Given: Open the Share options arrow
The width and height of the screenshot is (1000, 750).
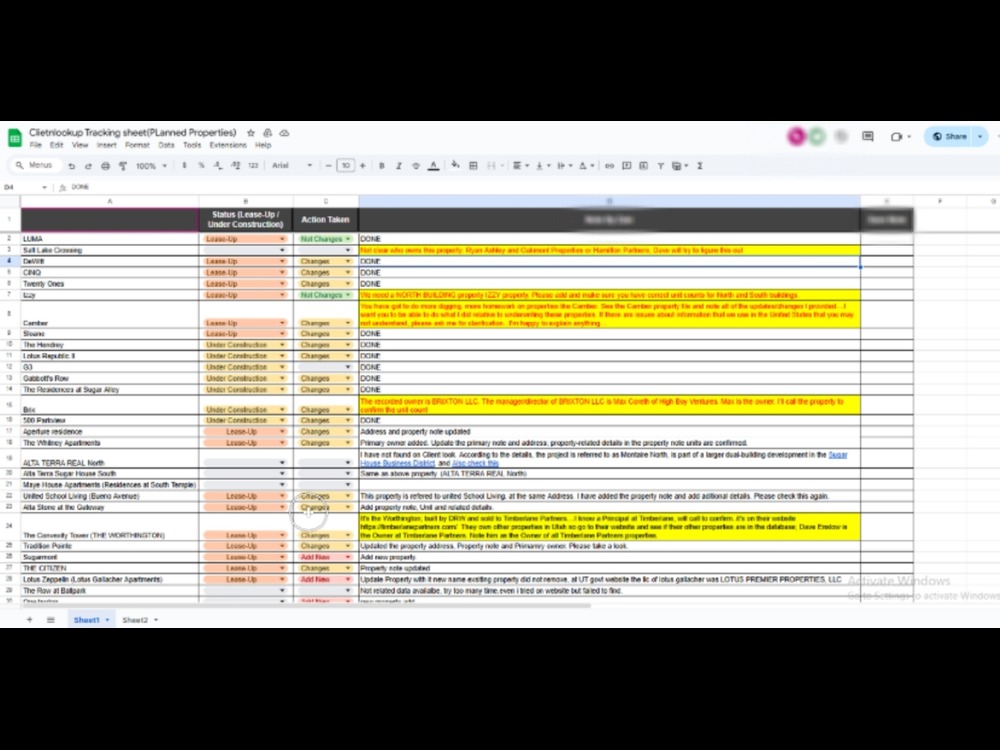Looking at the screenshot, I should coord(980,136).
